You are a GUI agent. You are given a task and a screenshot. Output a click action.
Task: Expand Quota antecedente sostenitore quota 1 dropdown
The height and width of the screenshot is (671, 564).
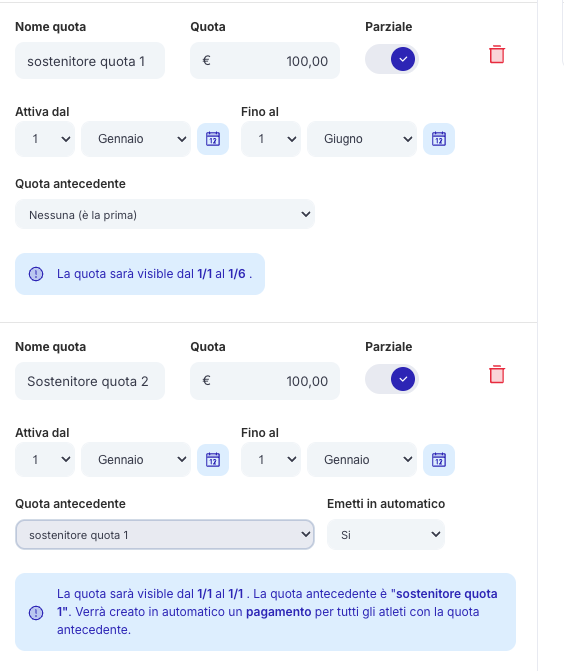coord(165,534)
